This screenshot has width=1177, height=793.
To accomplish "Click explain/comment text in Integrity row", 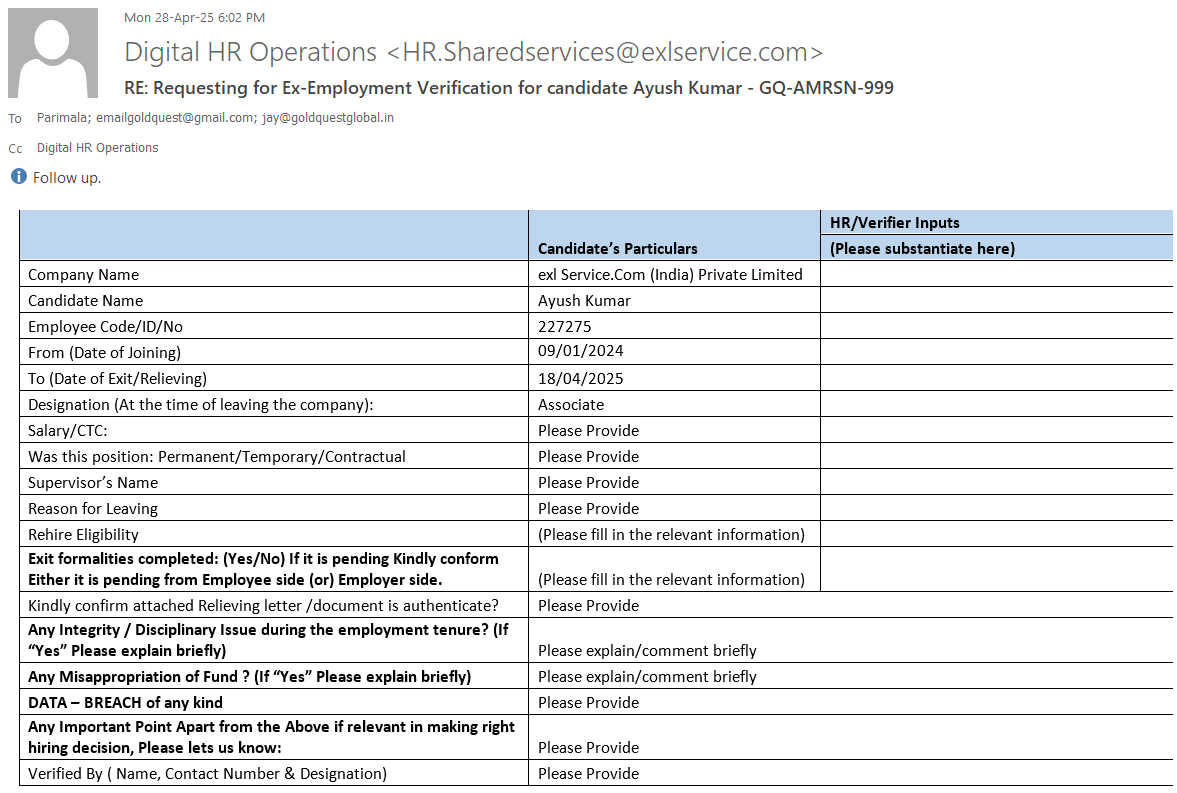I will pyautogui.click(x=647, y=651).
